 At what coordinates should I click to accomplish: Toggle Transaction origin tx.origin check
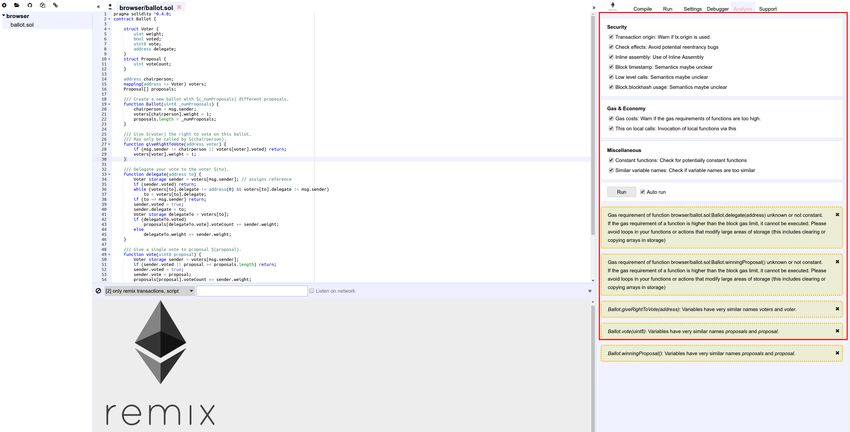pyautogui.click(x=611, y=37)
